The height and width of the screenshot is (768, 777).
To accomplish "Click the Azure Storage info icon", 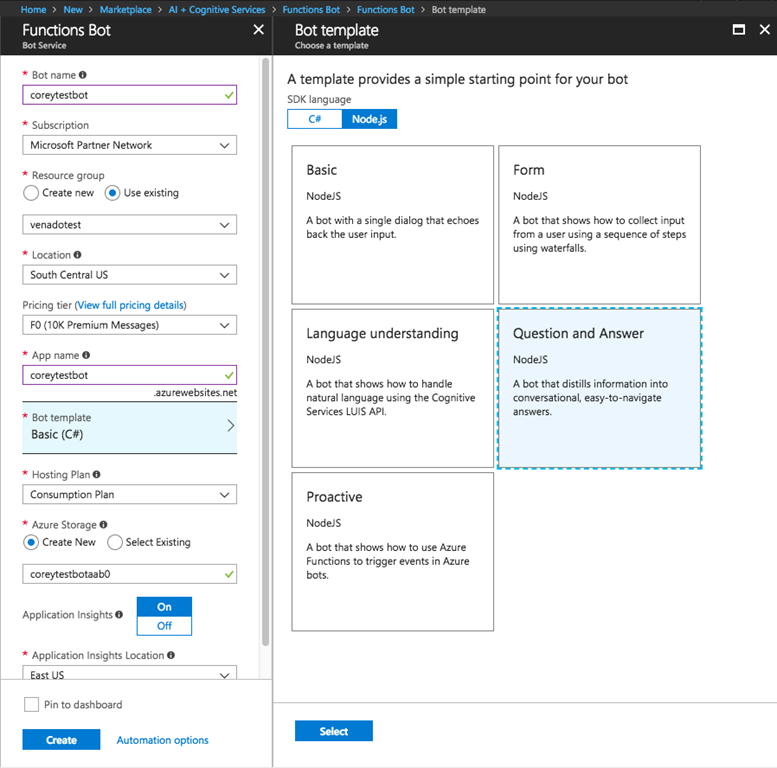I will (x=103, y=524).
